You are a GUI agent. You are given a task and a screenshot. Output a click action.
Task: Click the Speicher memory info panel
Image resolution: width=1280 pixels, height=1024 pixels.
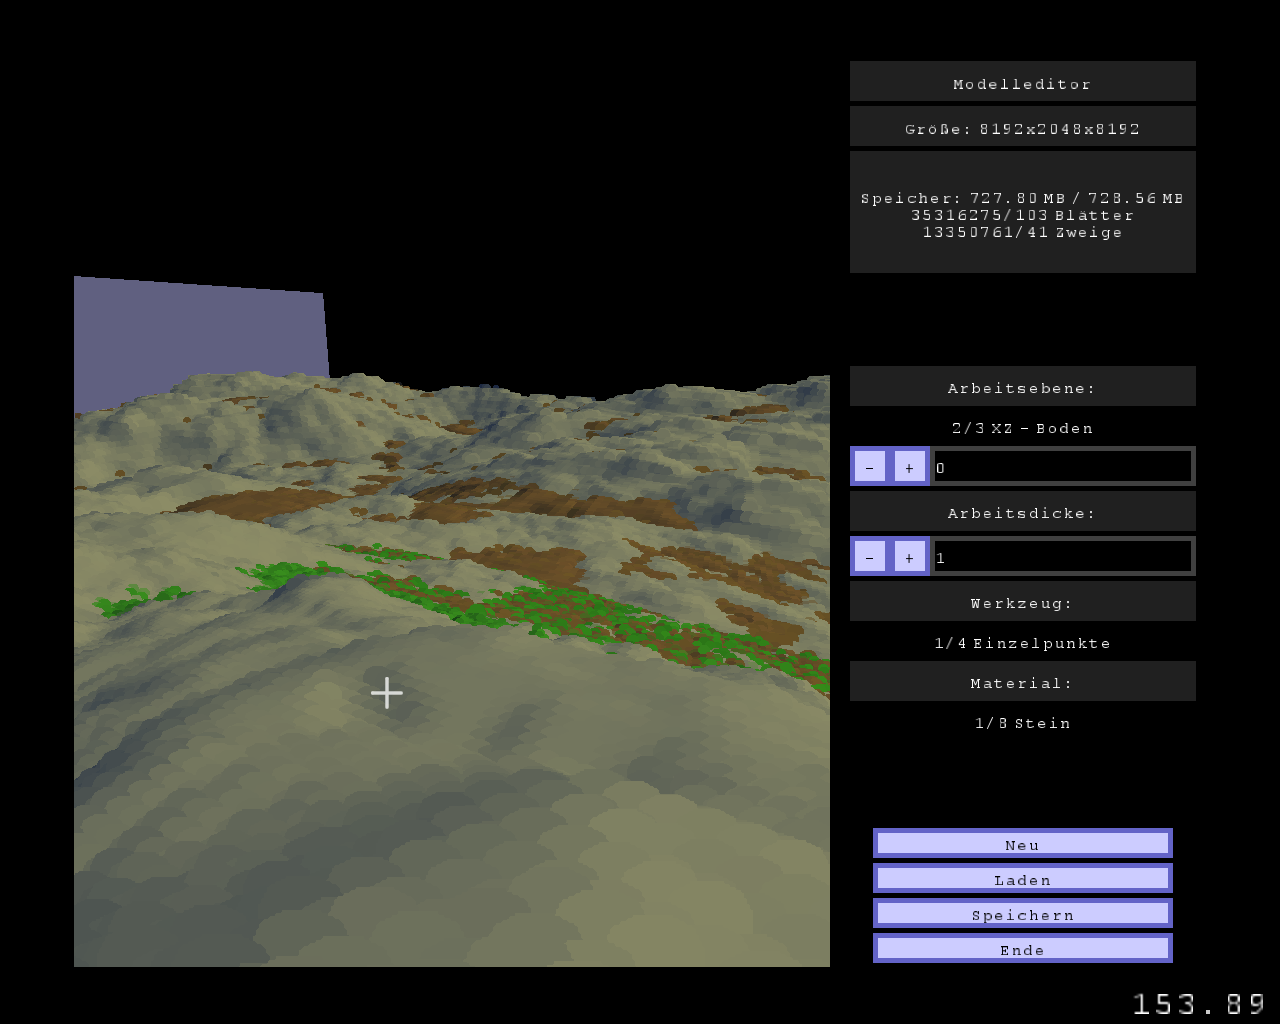(x=1022, y=212)
